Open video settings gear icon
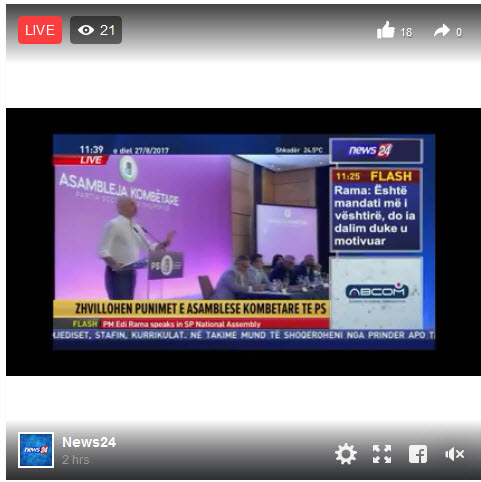 (346, 454)
